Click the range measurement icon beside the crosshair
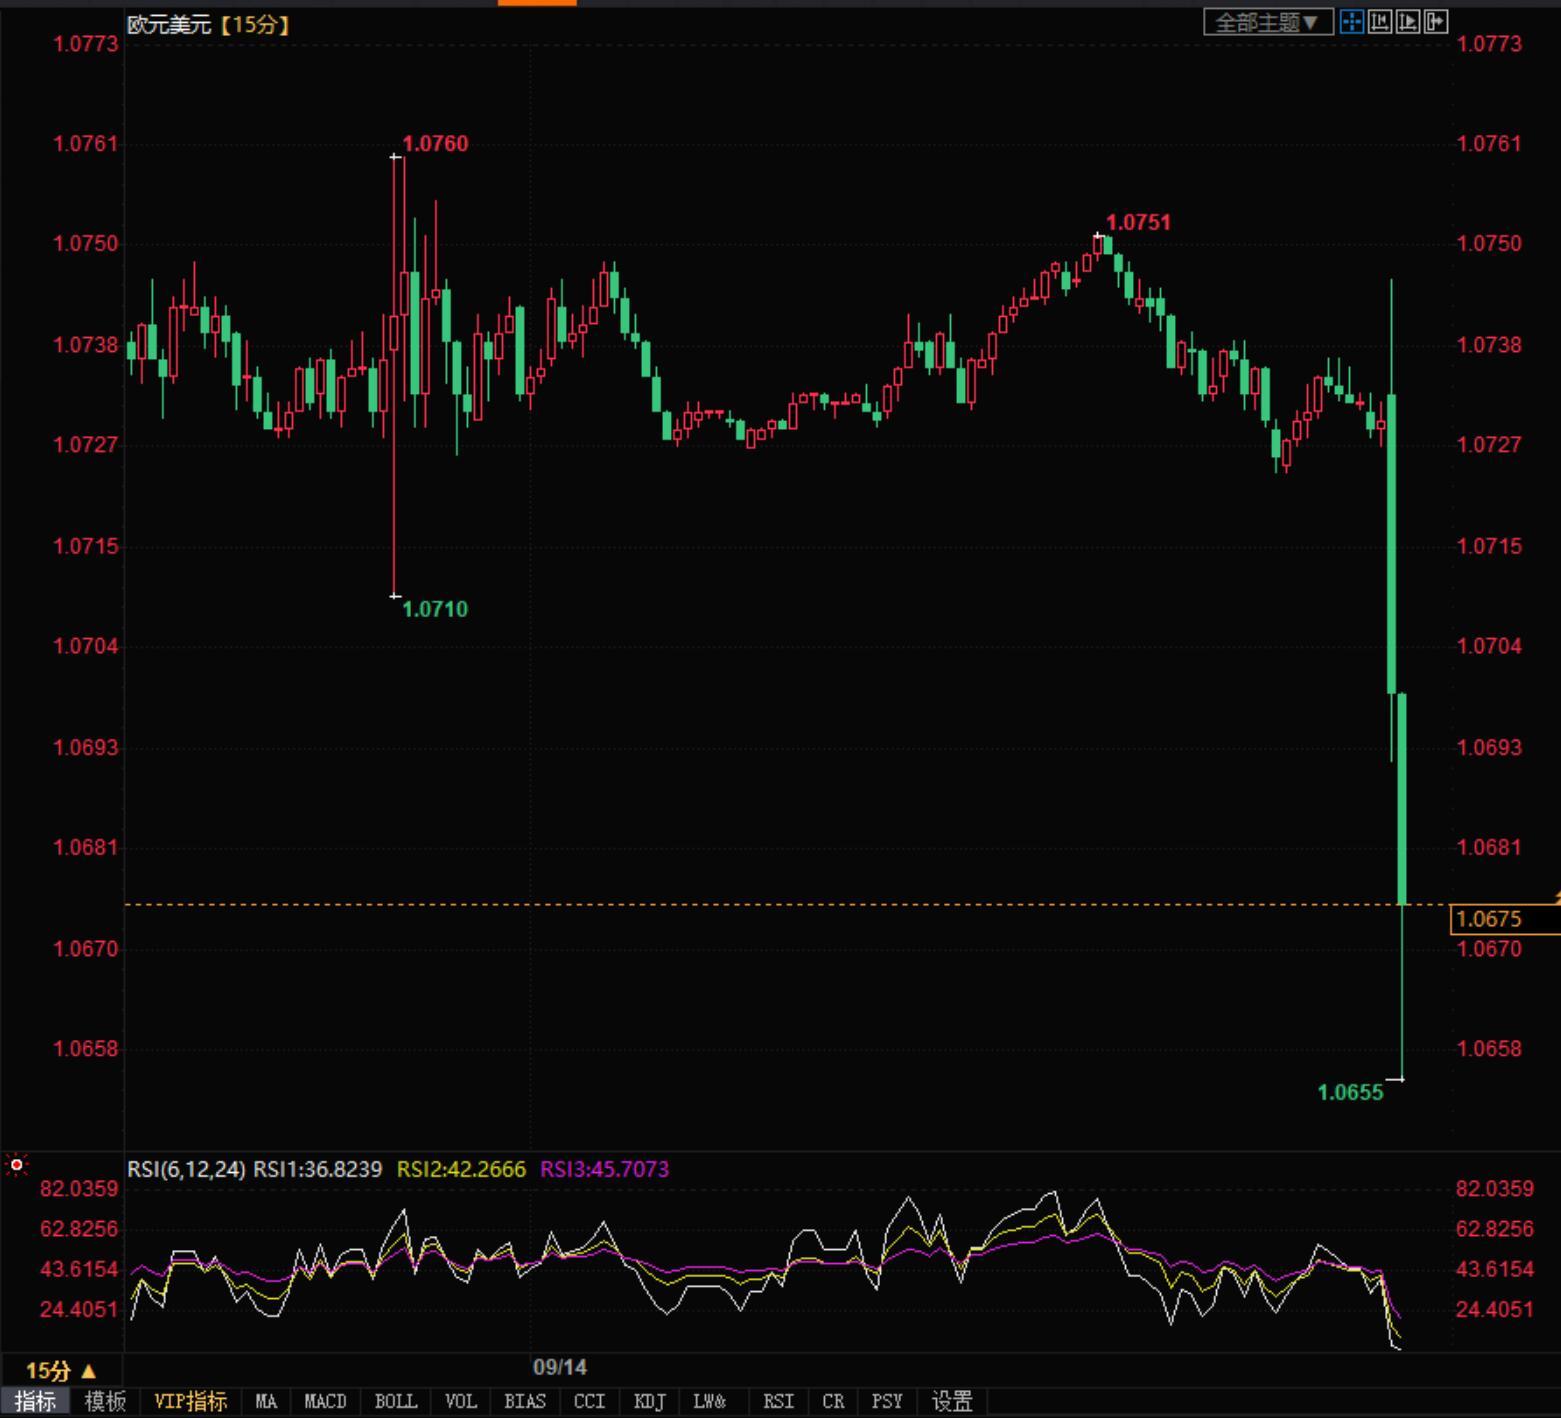The height and width of the screenshot is (1418, 1561). (1380, 22)
